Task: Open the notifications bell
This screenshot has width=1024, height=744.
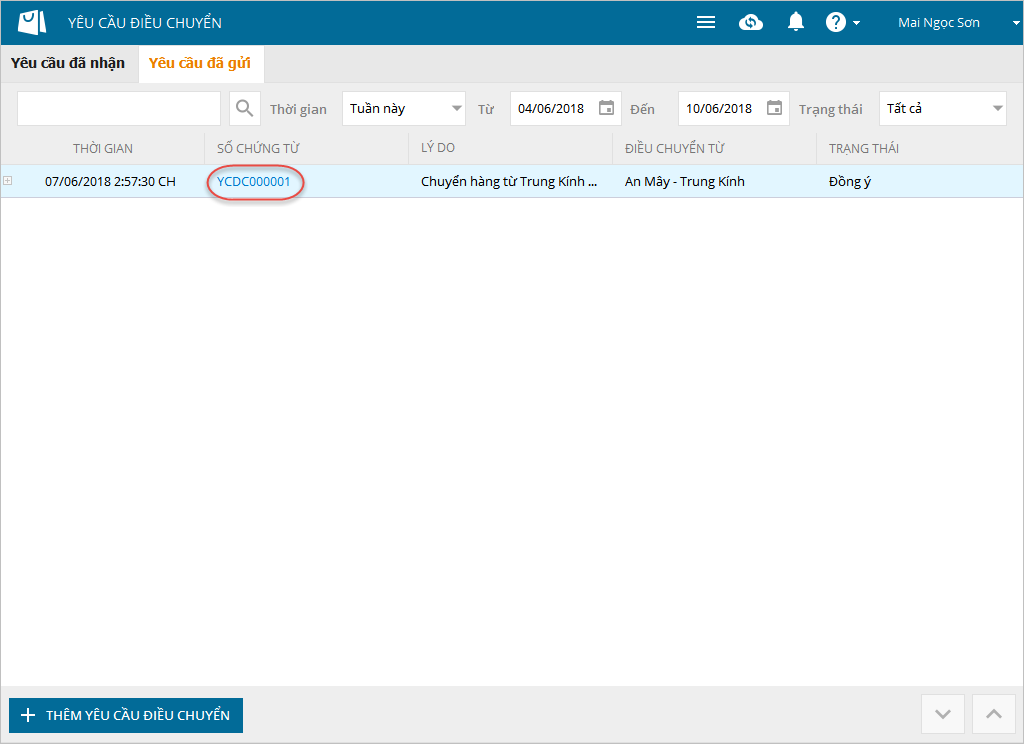Action: [796, 22]
